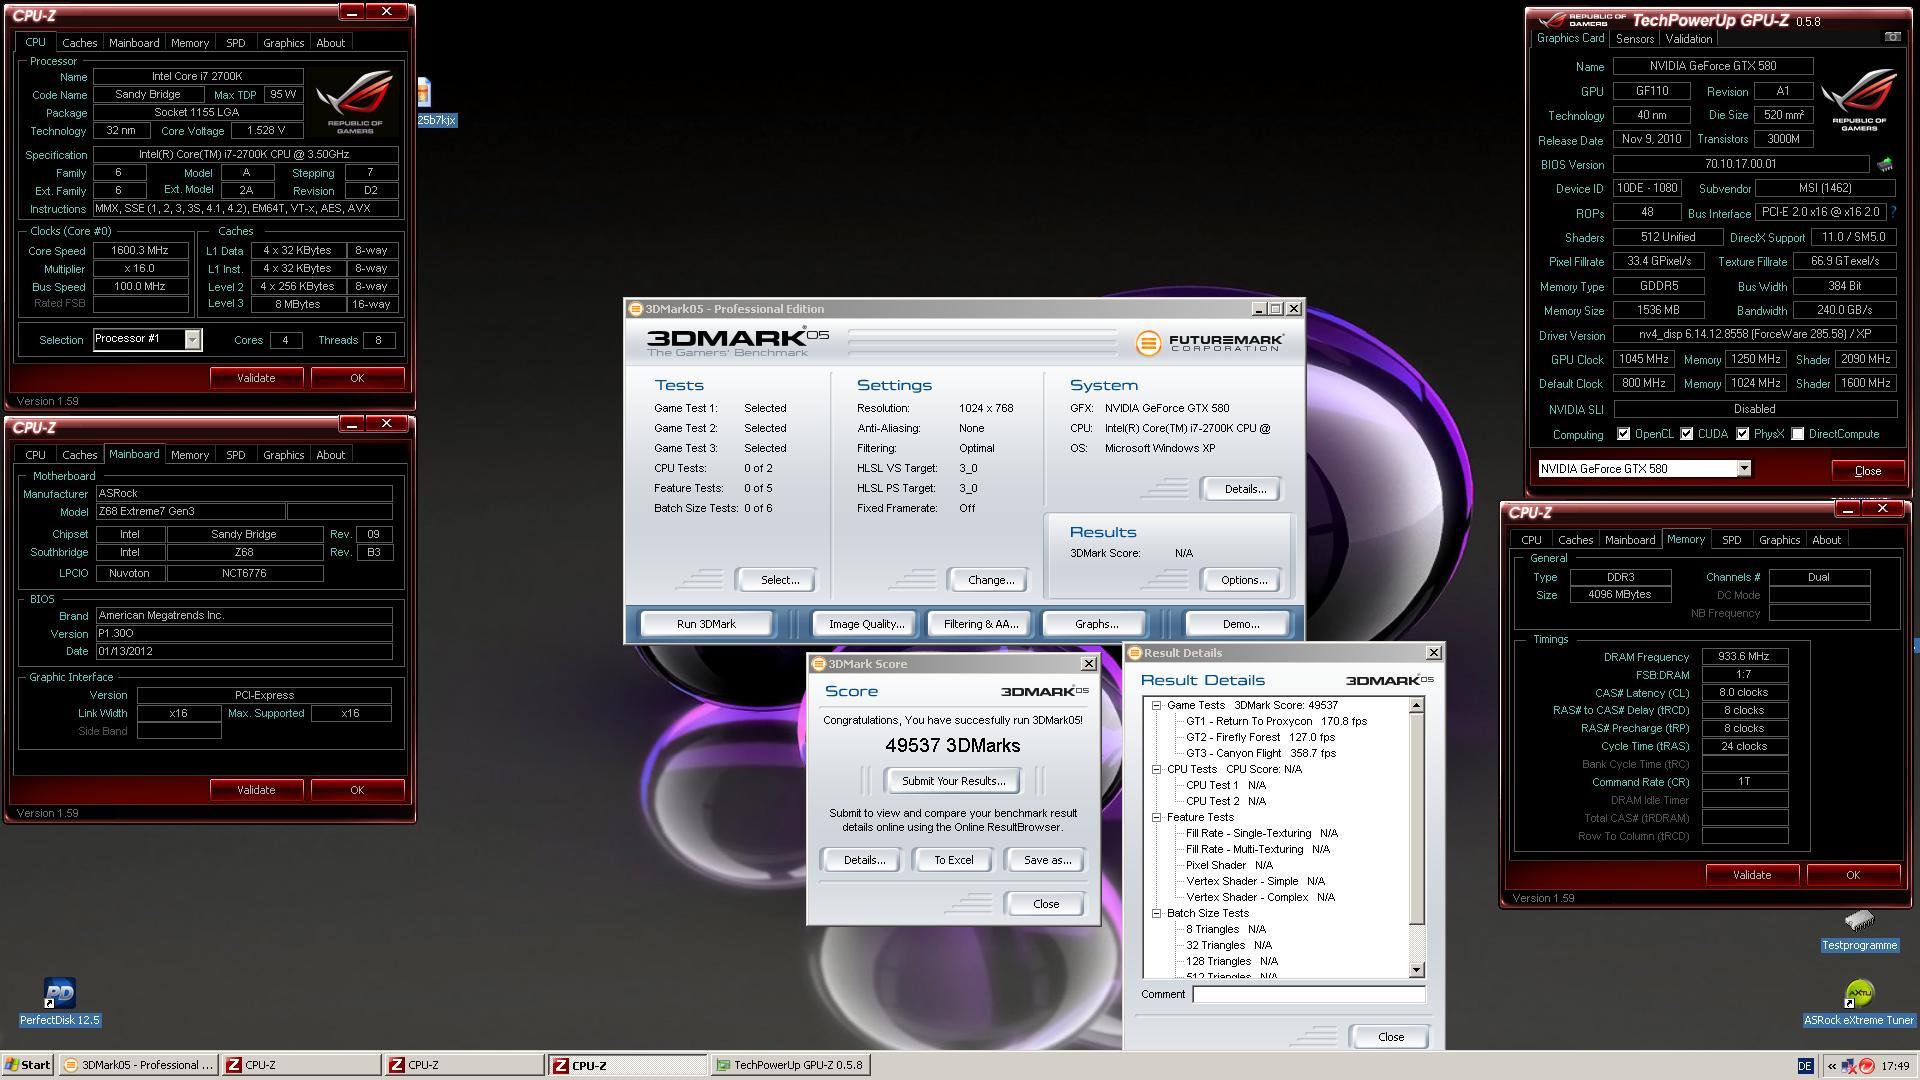1920x1080 pixels.
Task: Collapse Batch Size Tests tree node
Action: coord(1157,914)
